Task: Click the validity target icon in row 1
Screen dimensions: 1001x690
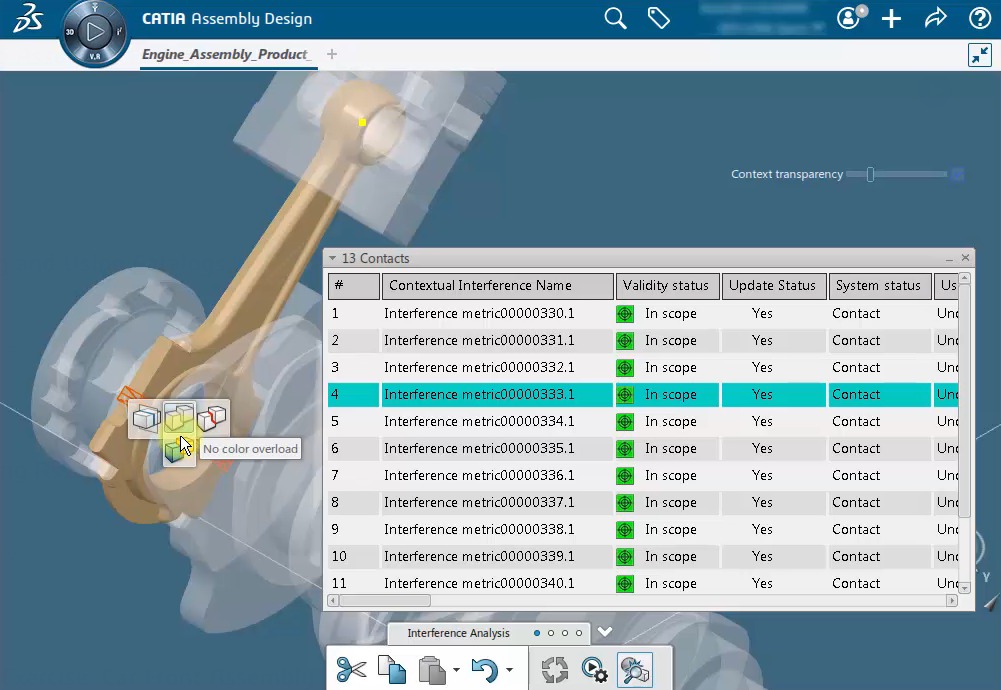Action: coord(625,313)
